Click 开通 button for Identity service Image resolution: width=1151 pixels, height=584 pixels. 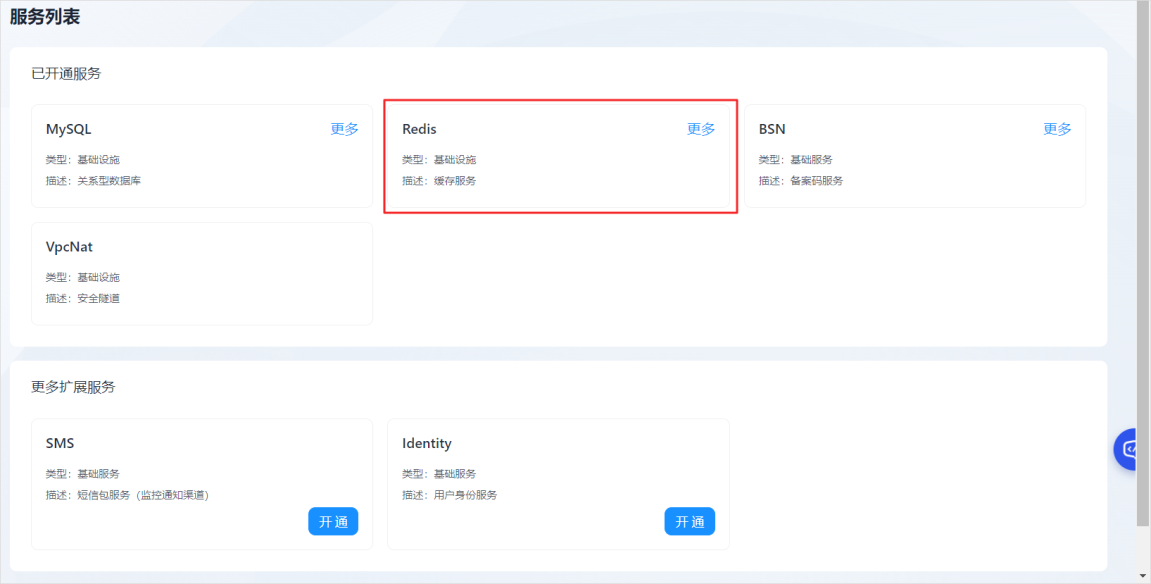click(690, 522)
